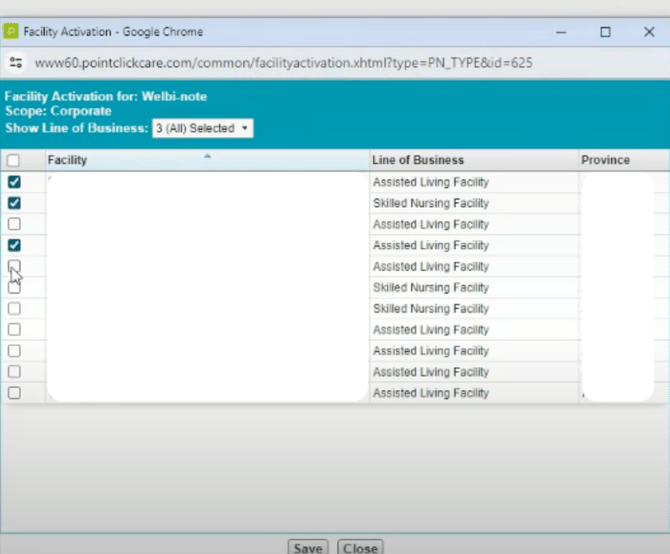Uncheck the fourth row's checked checkbox
Viewport: 670px width, 554px height.
14,245
